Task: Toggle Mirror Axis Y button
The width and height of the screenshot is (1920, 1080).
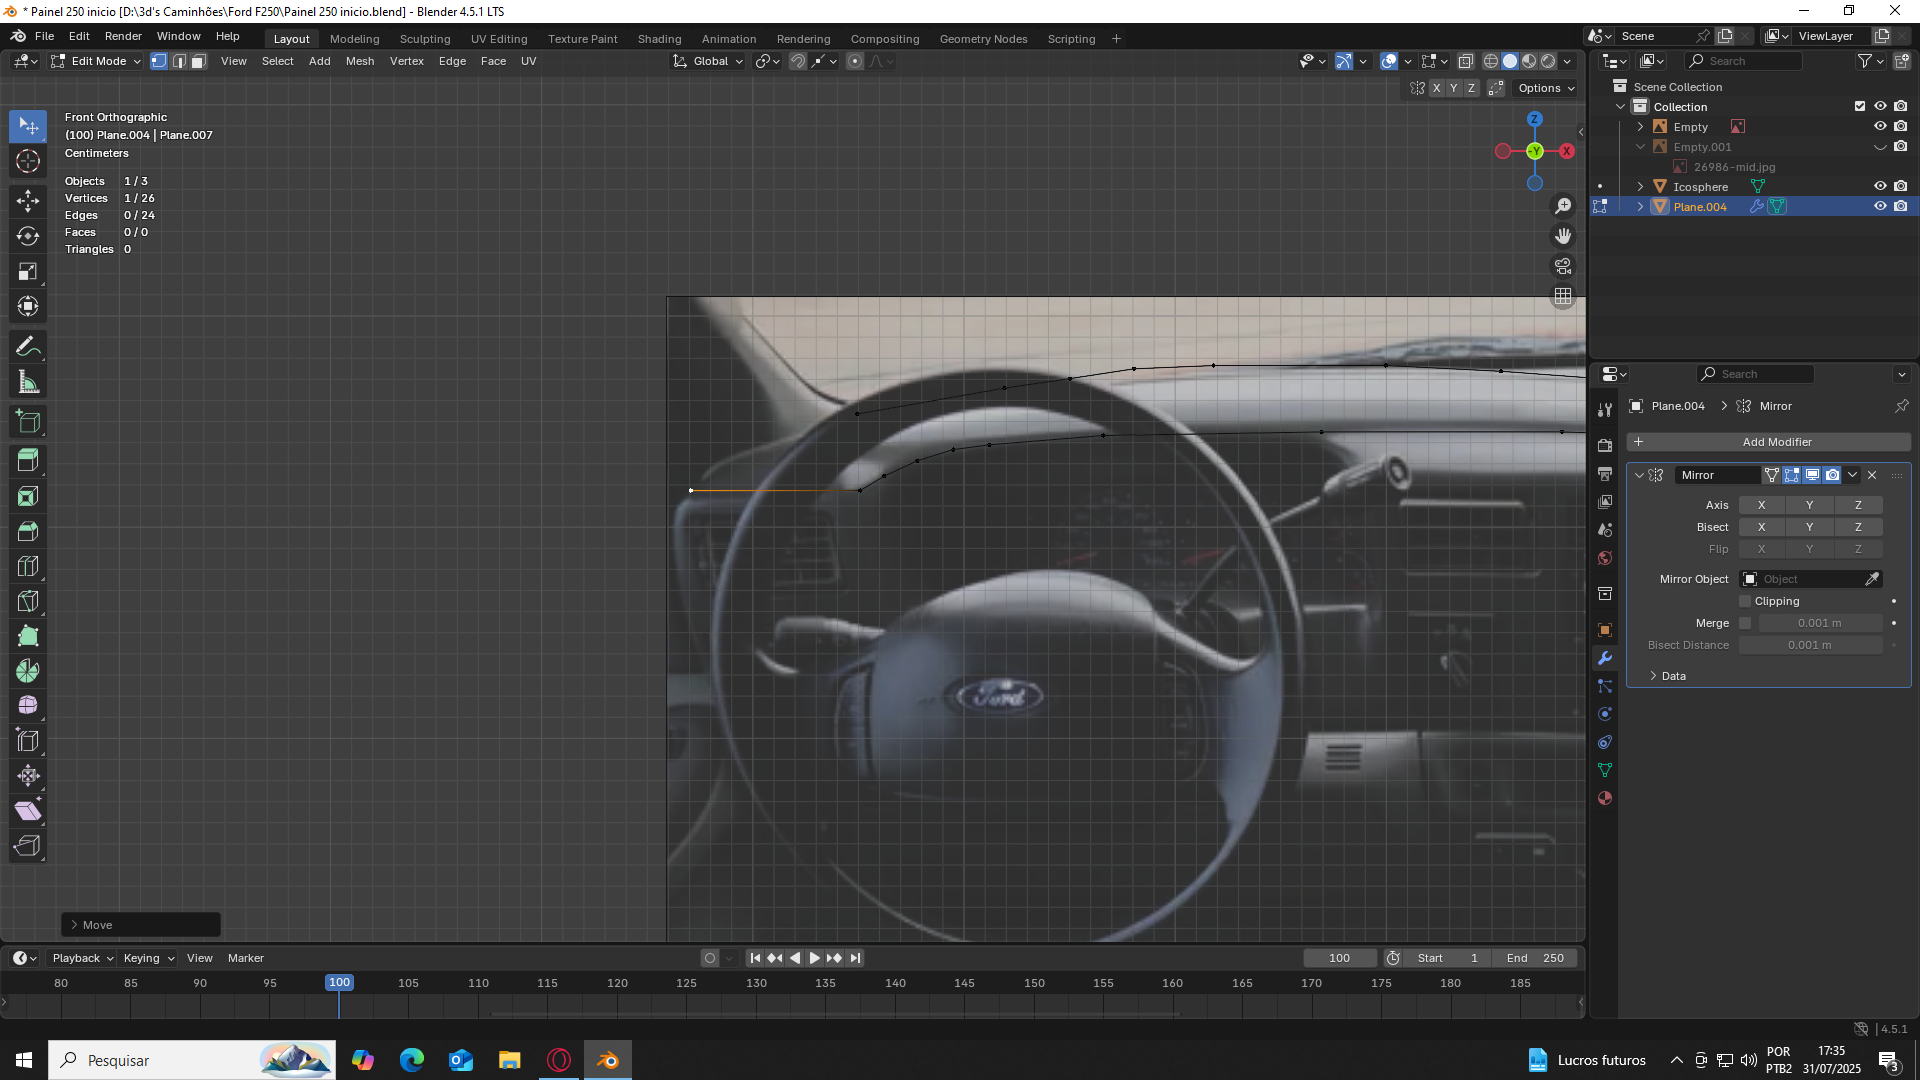Action: (x=1809, y=505)
